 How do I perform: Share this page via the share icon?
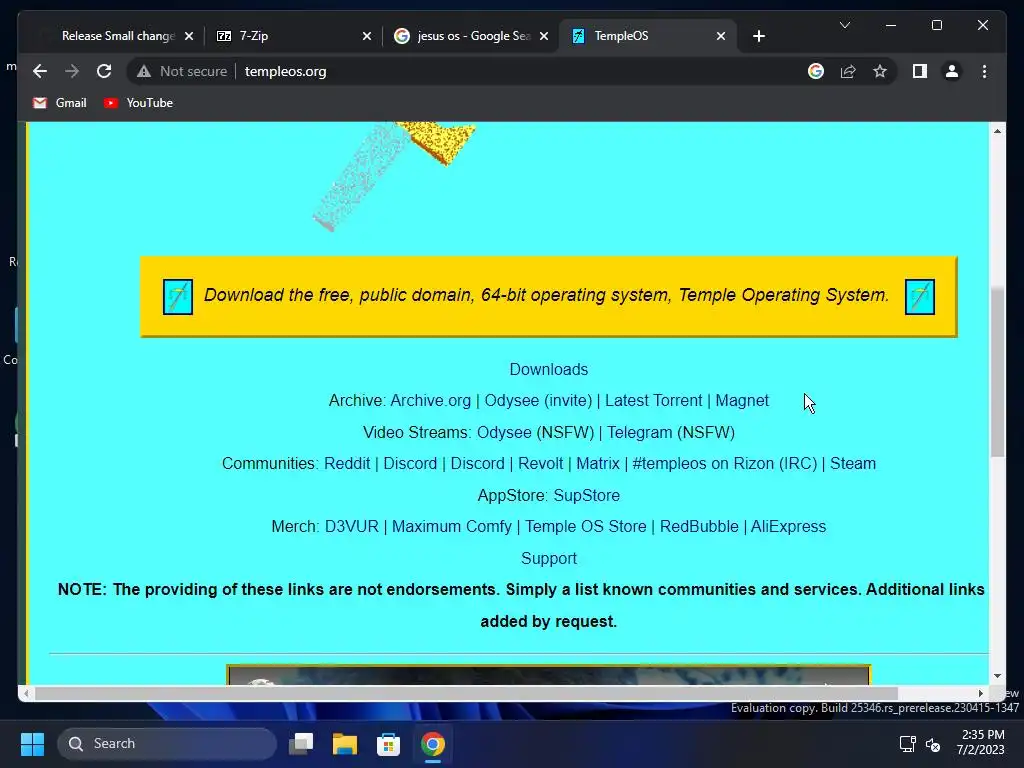coord(848,71)
